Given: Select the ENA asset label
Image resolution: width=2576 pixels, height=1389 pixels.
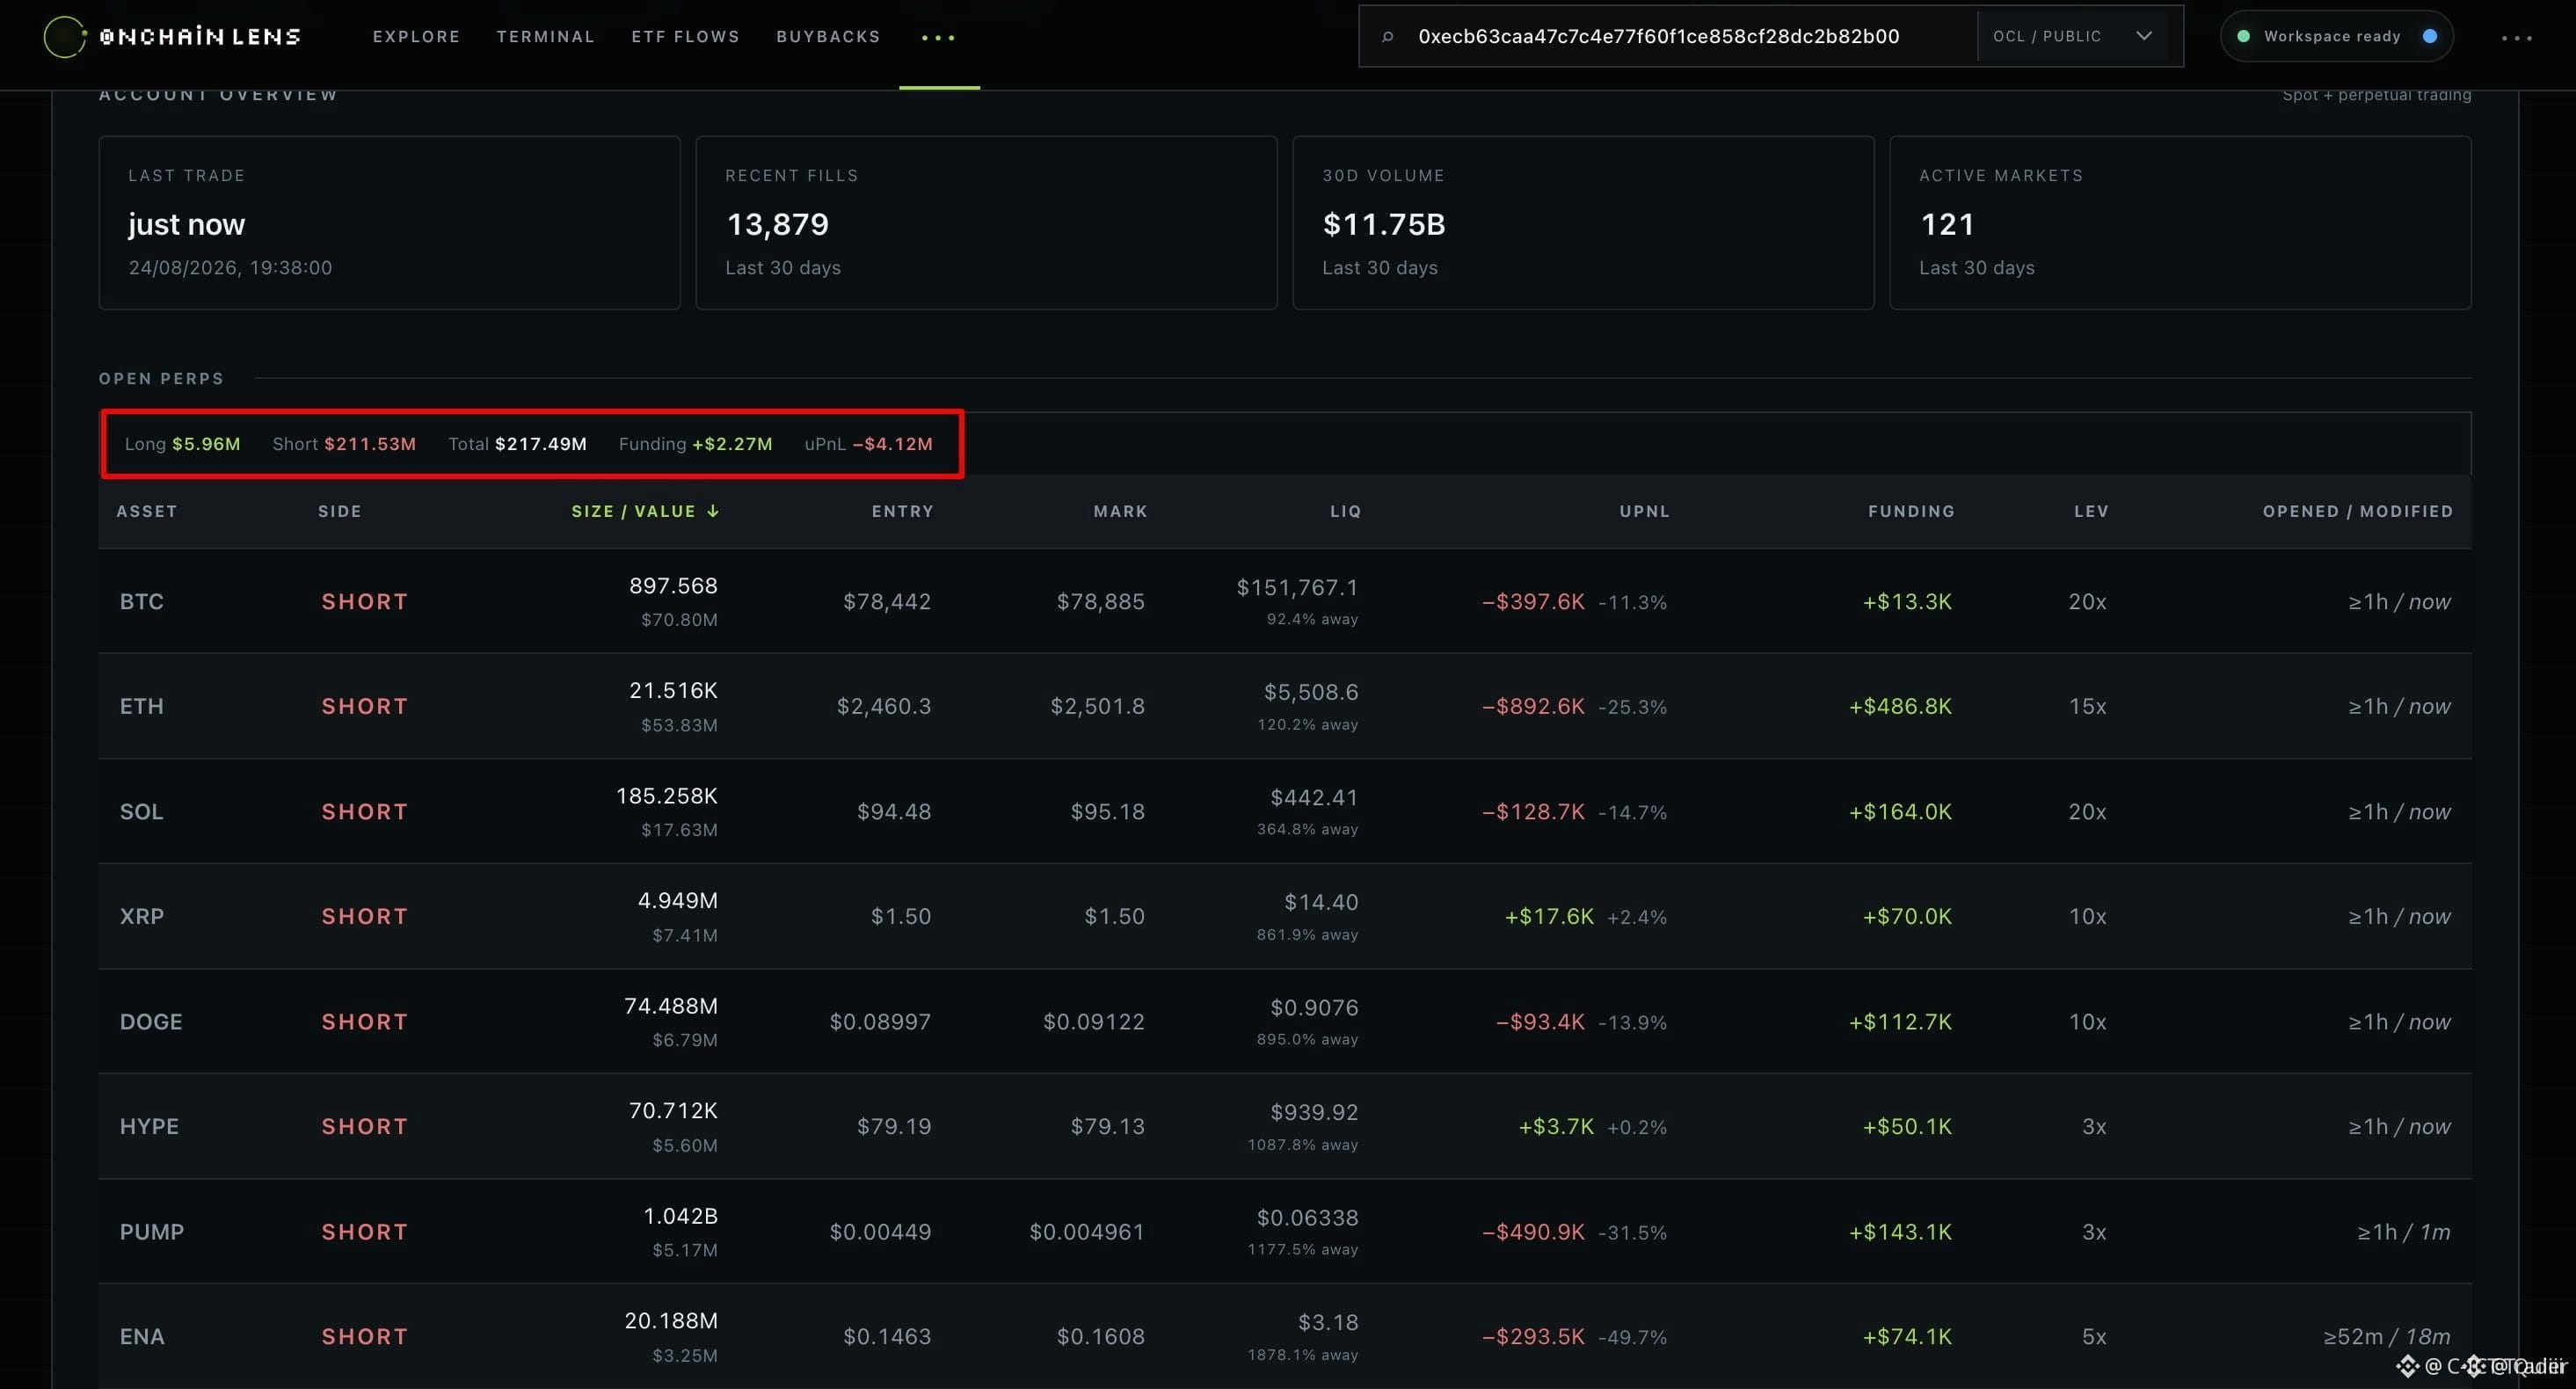Looking at the screenshot, I should pos(142,1336).
